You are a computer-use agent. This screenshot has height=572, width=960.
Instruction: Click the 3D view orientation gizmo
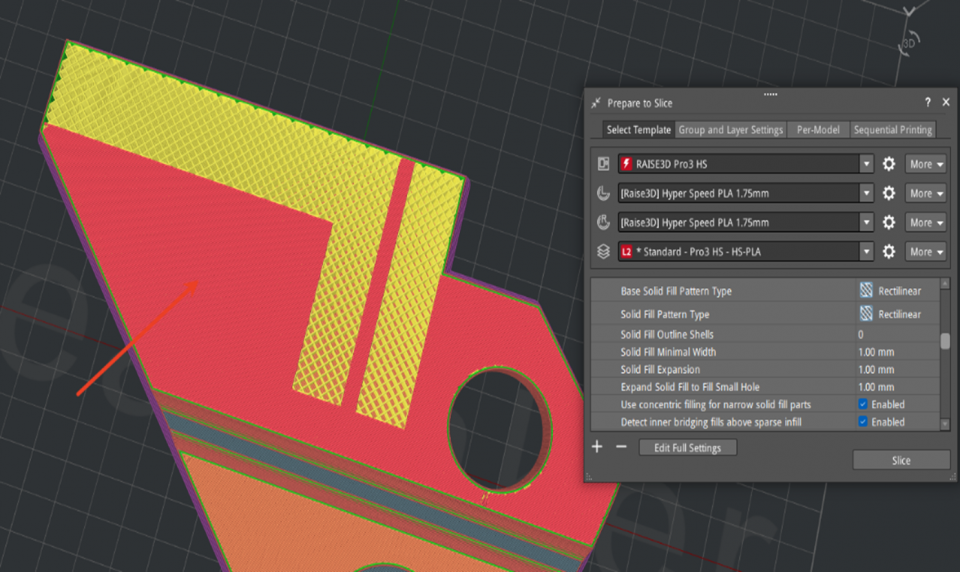(x=908, y=44)
